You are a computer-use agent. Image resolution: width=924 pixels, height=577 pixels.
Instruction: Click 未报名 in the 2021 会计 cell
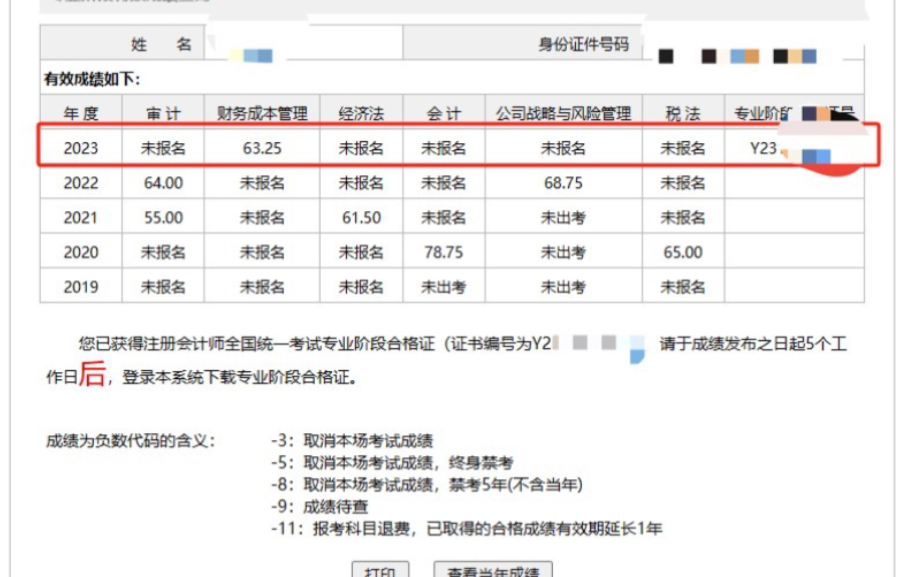click(444, 217)
